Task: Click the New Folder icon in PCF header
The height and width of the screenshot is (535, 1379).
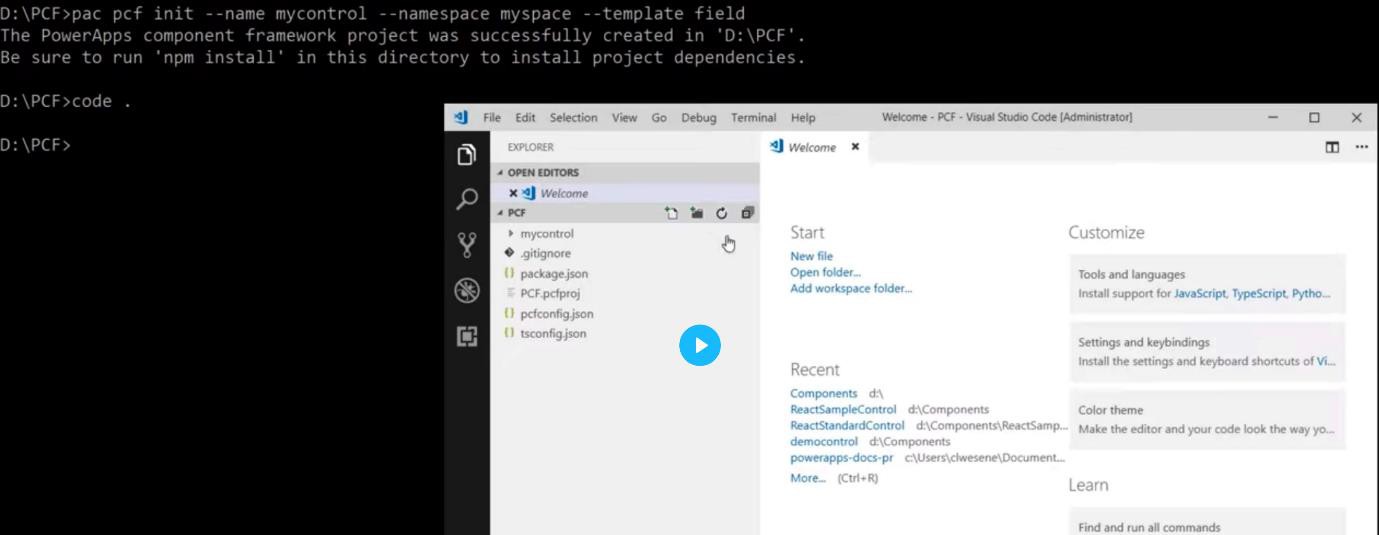Action: coord(697,213)
